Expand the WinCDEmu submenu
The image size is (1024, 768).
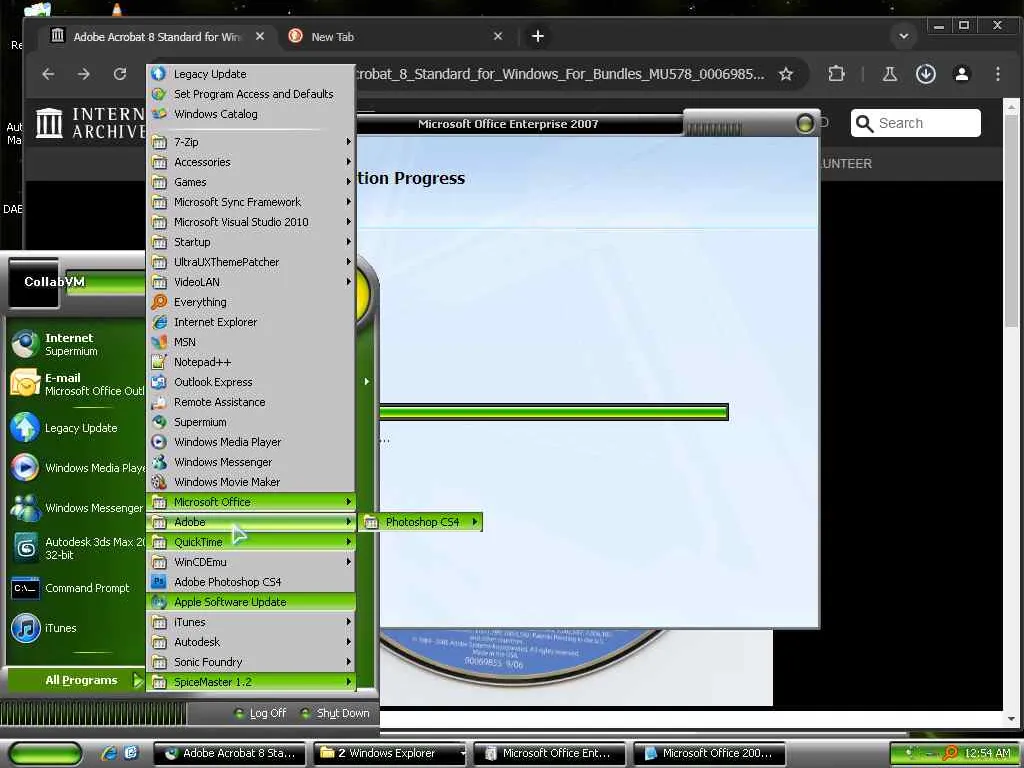251,562
